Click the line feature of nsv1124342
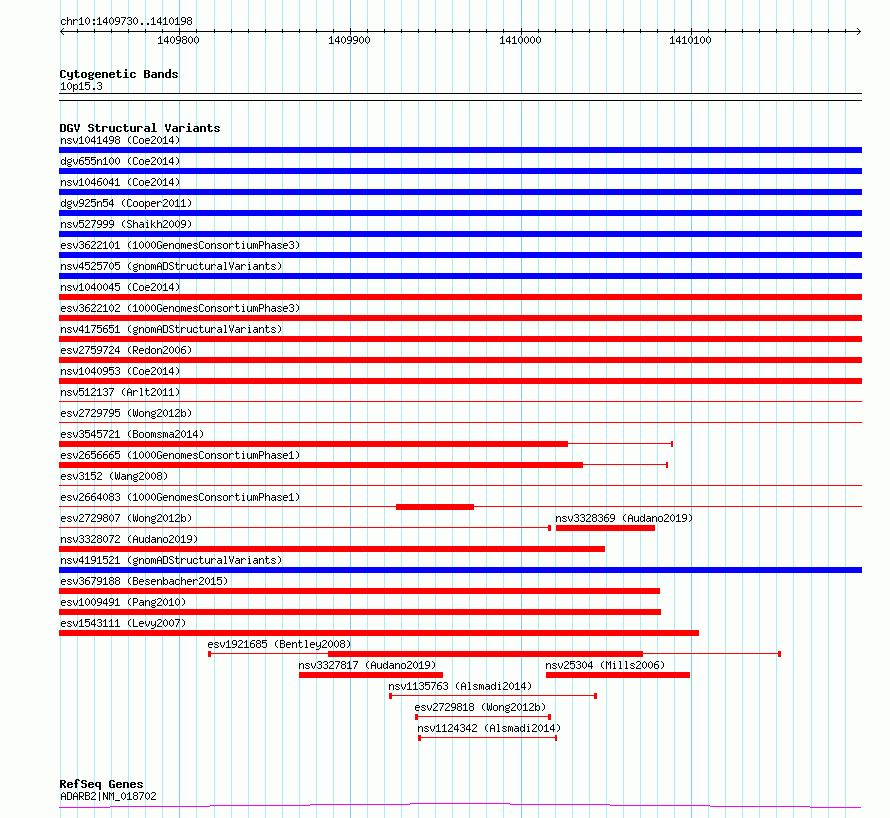890x818 pixels. tap(488, 738)
